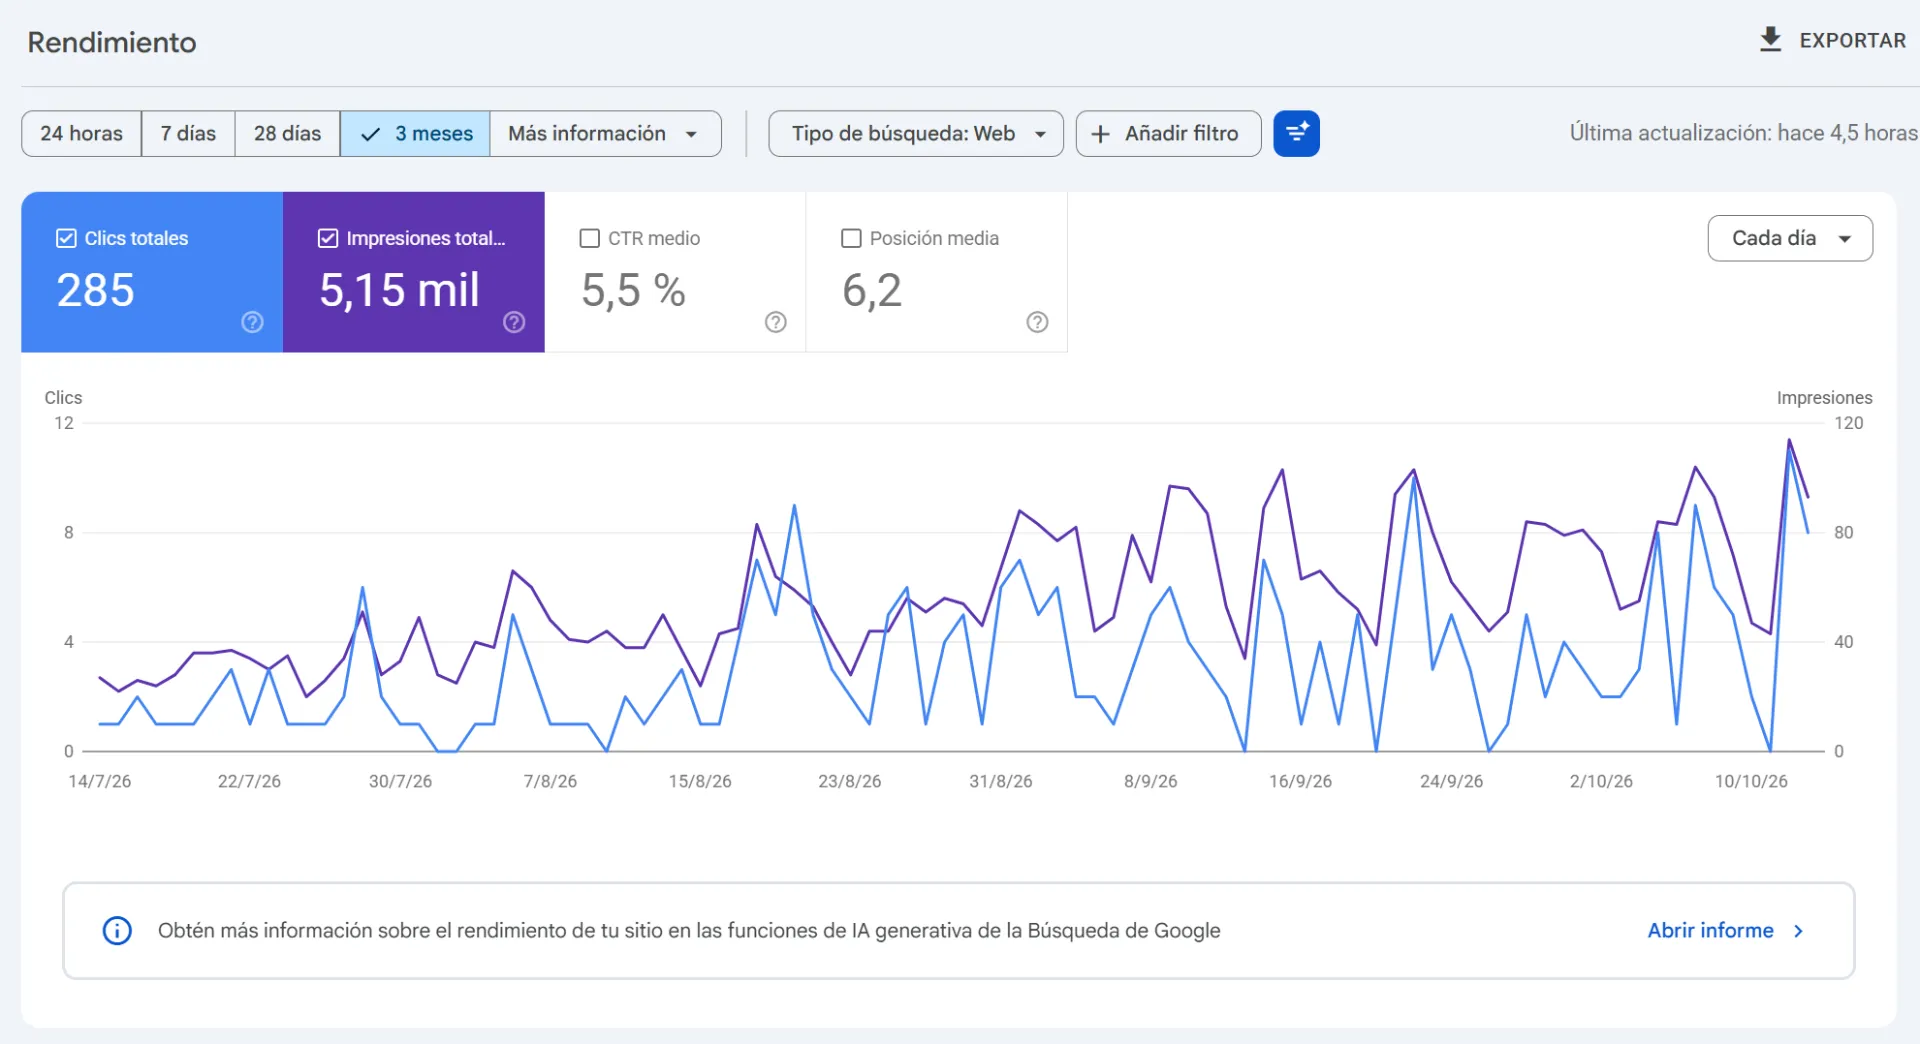This screenshot has height=1044, width=1920.
Task: Open the Cada día granularity dropdown
Action: (1790, 238)
